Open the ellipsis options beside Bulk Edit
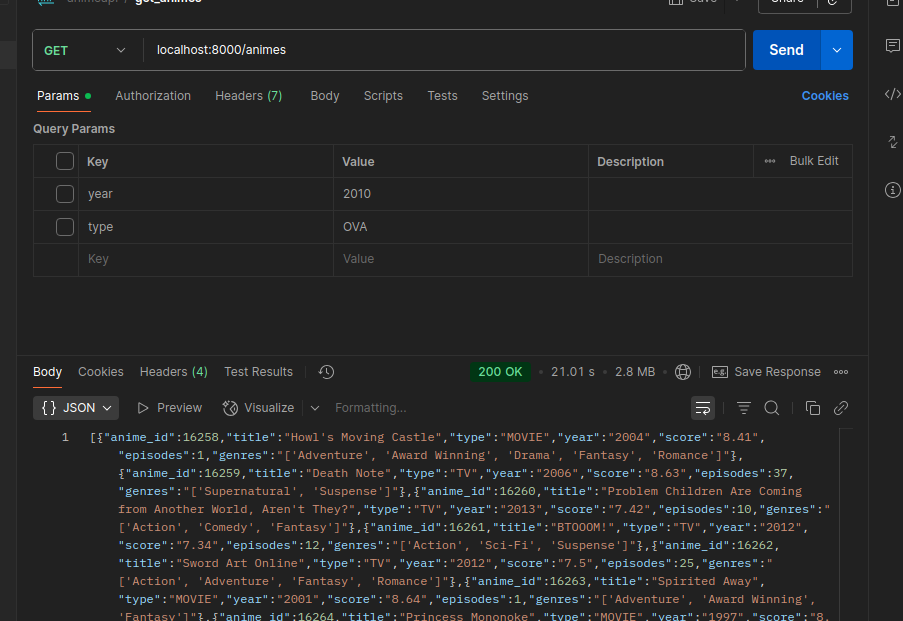903x621 pixels. (770, 161)
